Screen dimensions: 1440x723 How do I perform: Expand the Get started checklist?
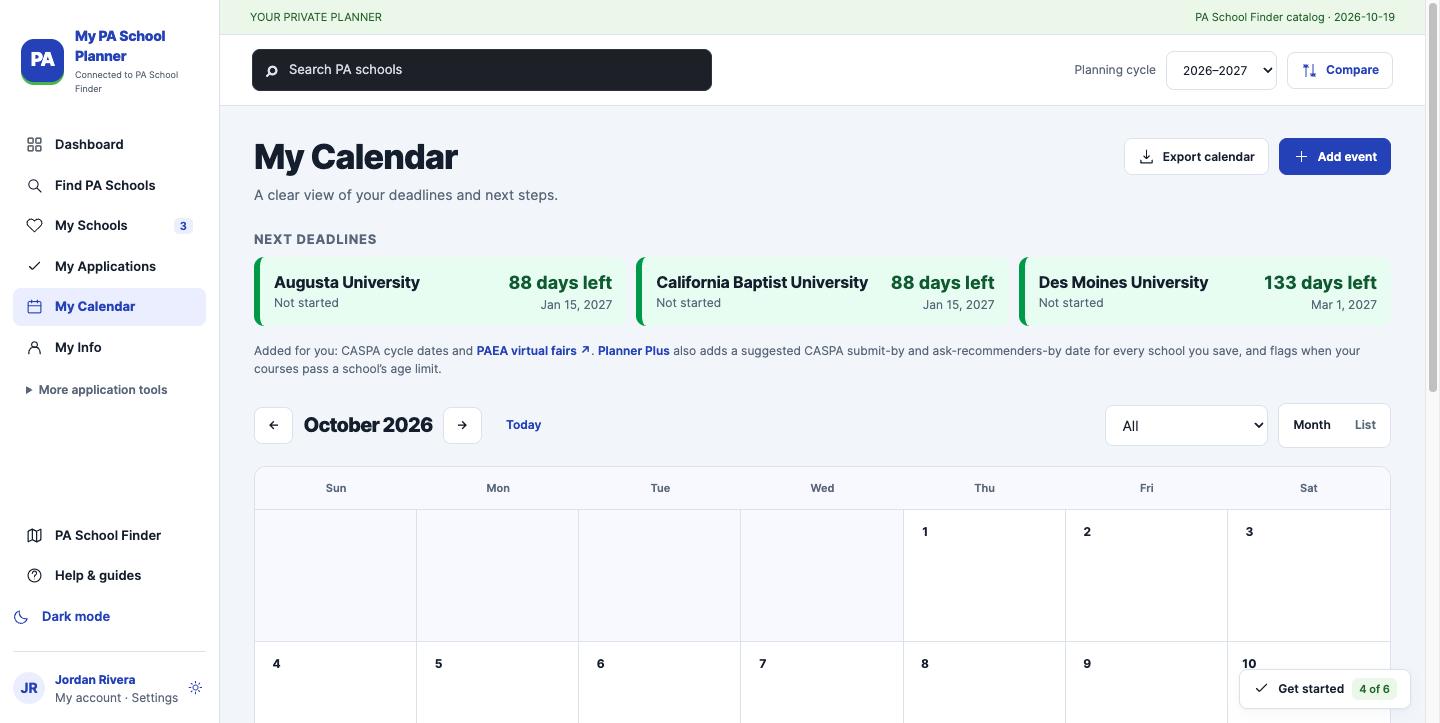[x=1325, y=689]
